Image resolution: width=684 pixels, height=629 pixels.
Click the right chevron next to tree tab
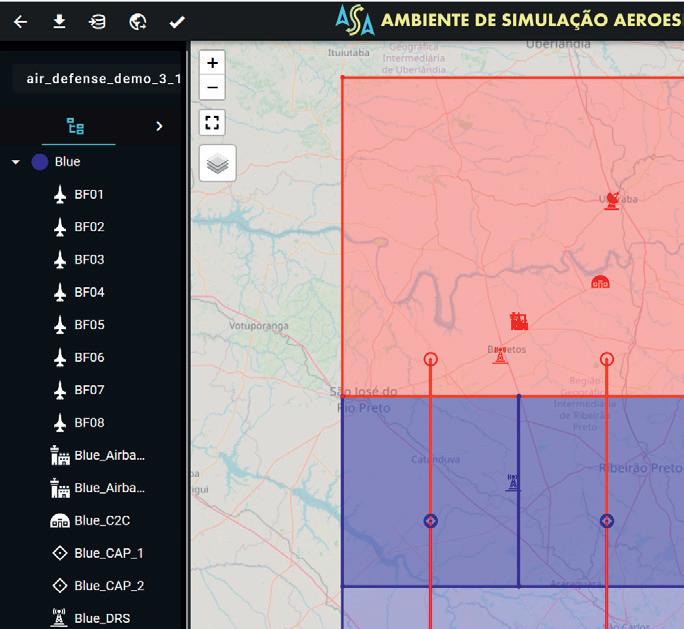point(159,126)
